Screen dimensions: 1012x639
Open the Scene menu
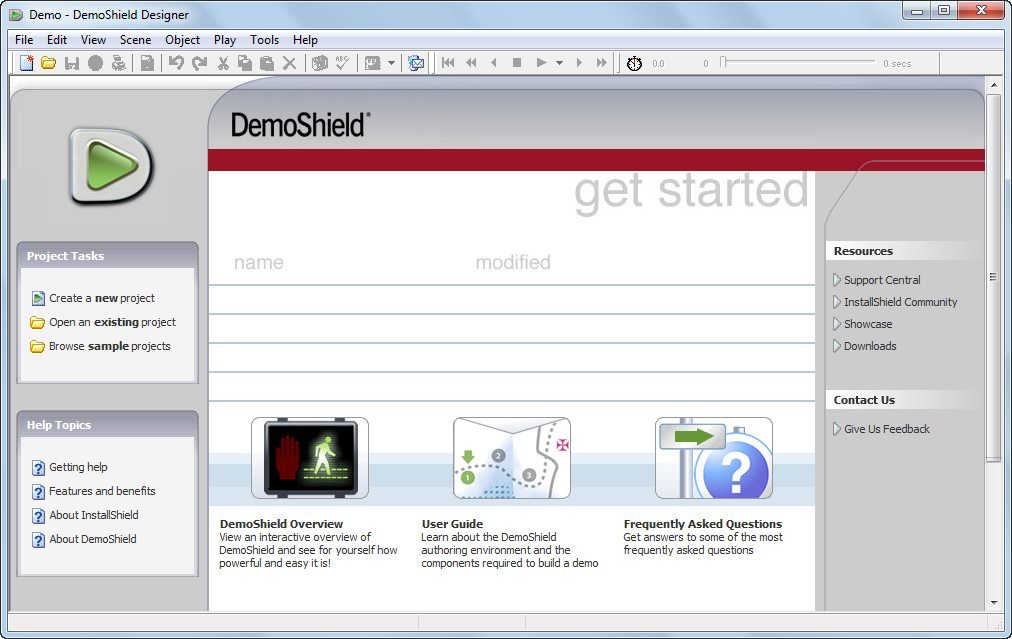pyautogui.click(x=136, y=40)
